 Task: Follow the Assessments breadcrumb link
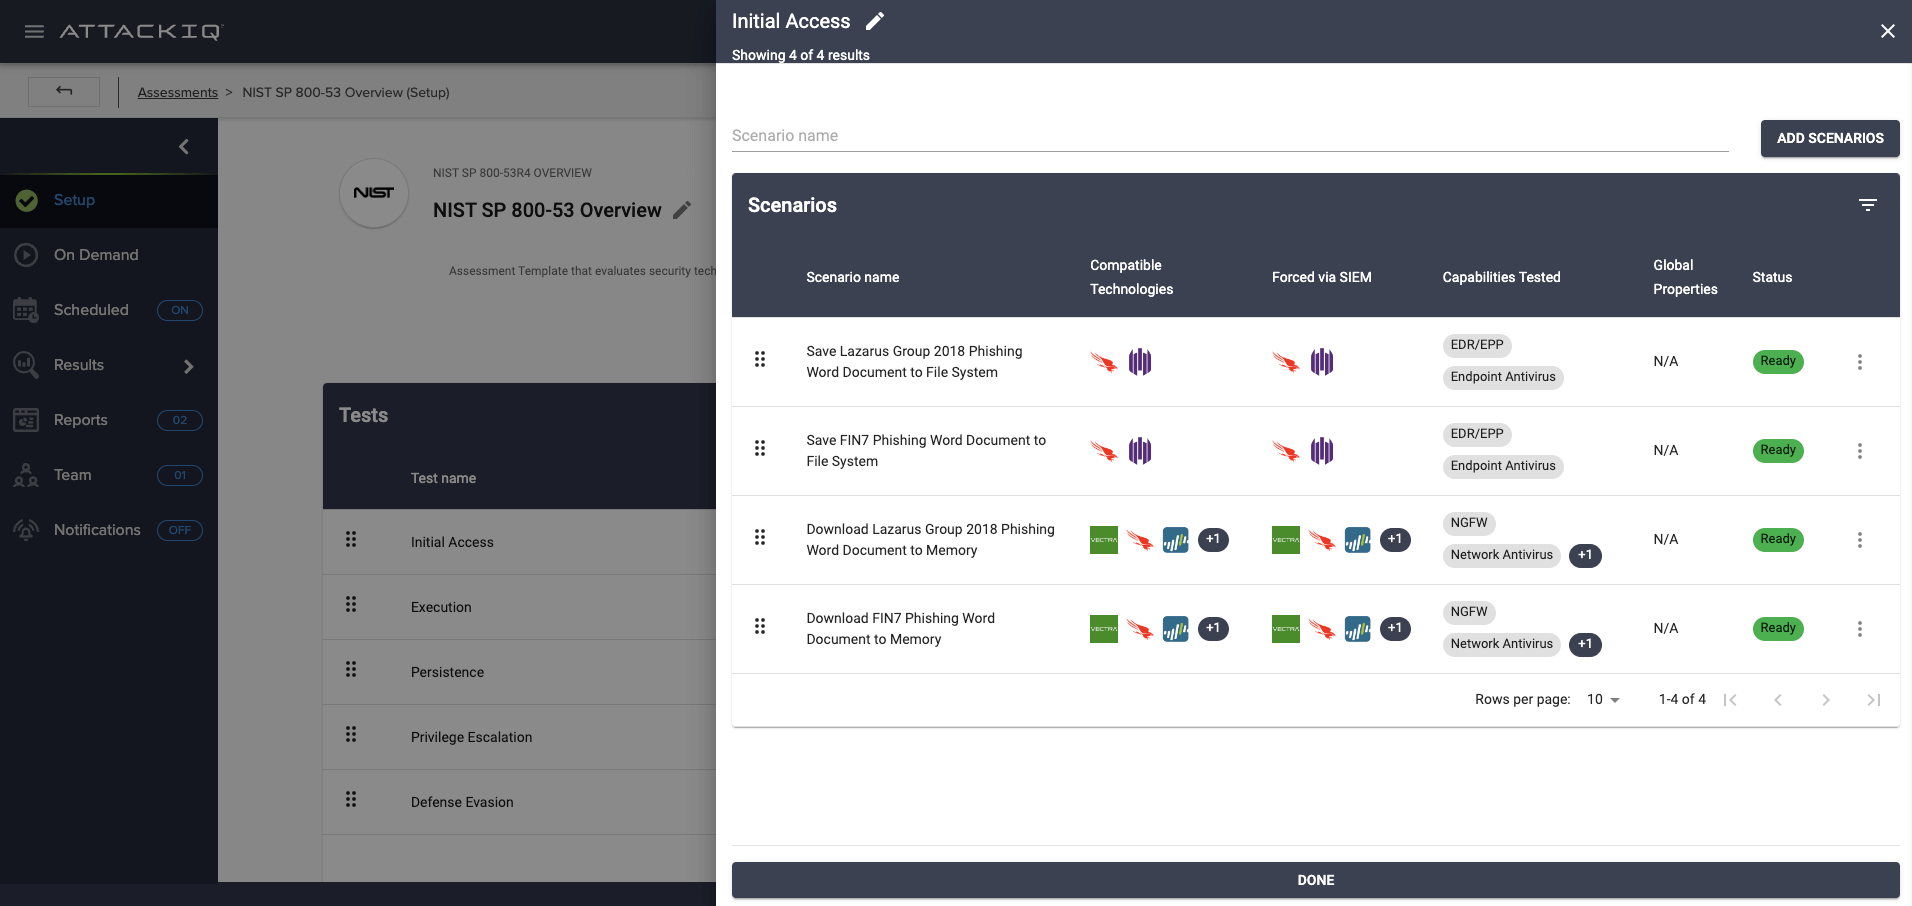click(x=177, y=92)
